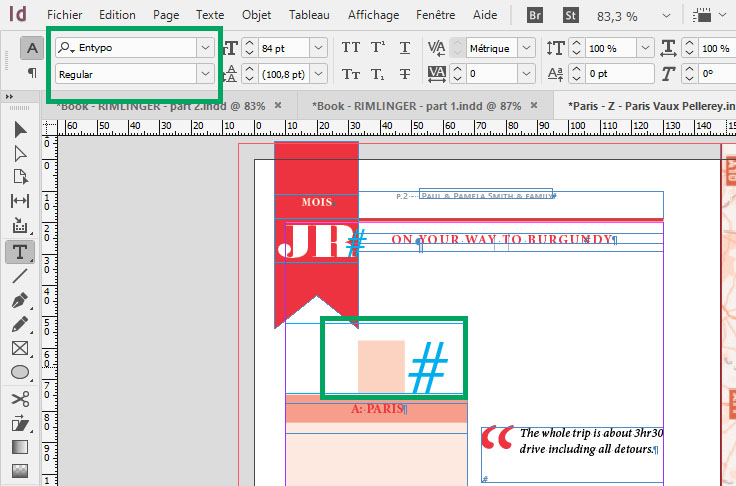
Task: Open Adobe Stock with St icon
Action: tap(572, 15)
